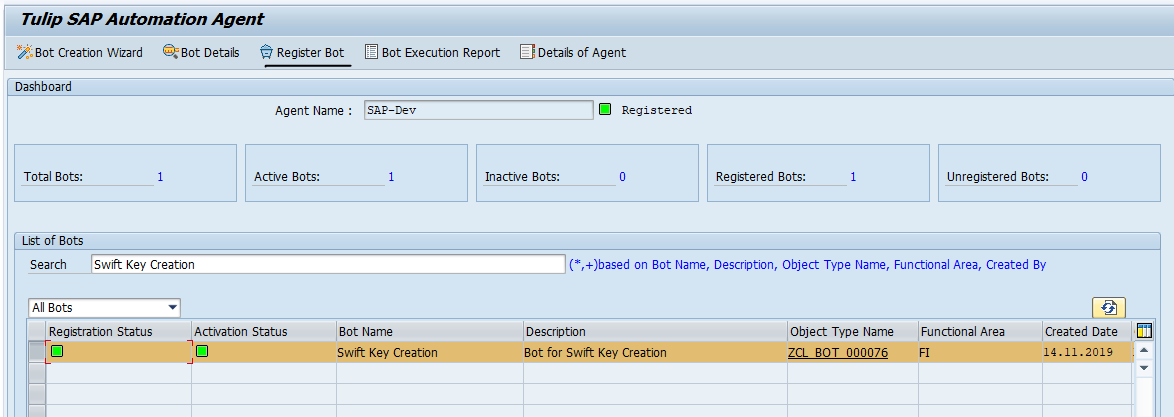The width and height of the screenshot is (1174, 417).
Task: Click the Inactive Bots value 0
Action: click(622, 177)
